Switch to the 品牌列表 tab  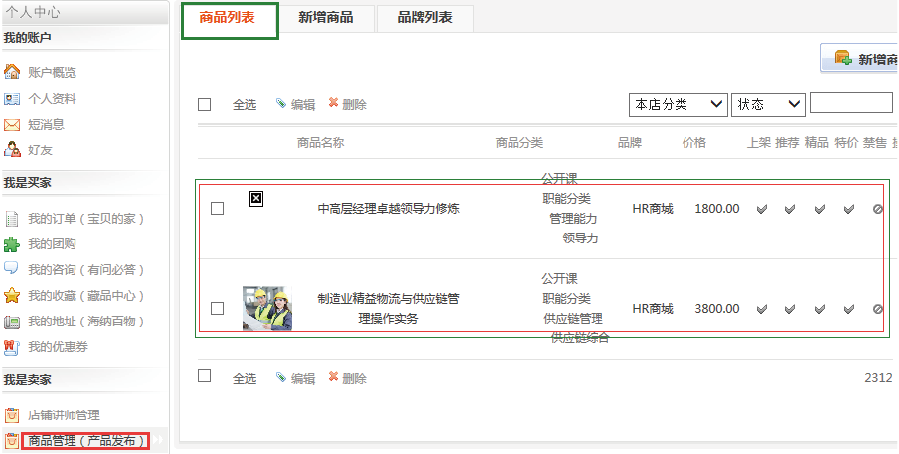click(424, 18)
